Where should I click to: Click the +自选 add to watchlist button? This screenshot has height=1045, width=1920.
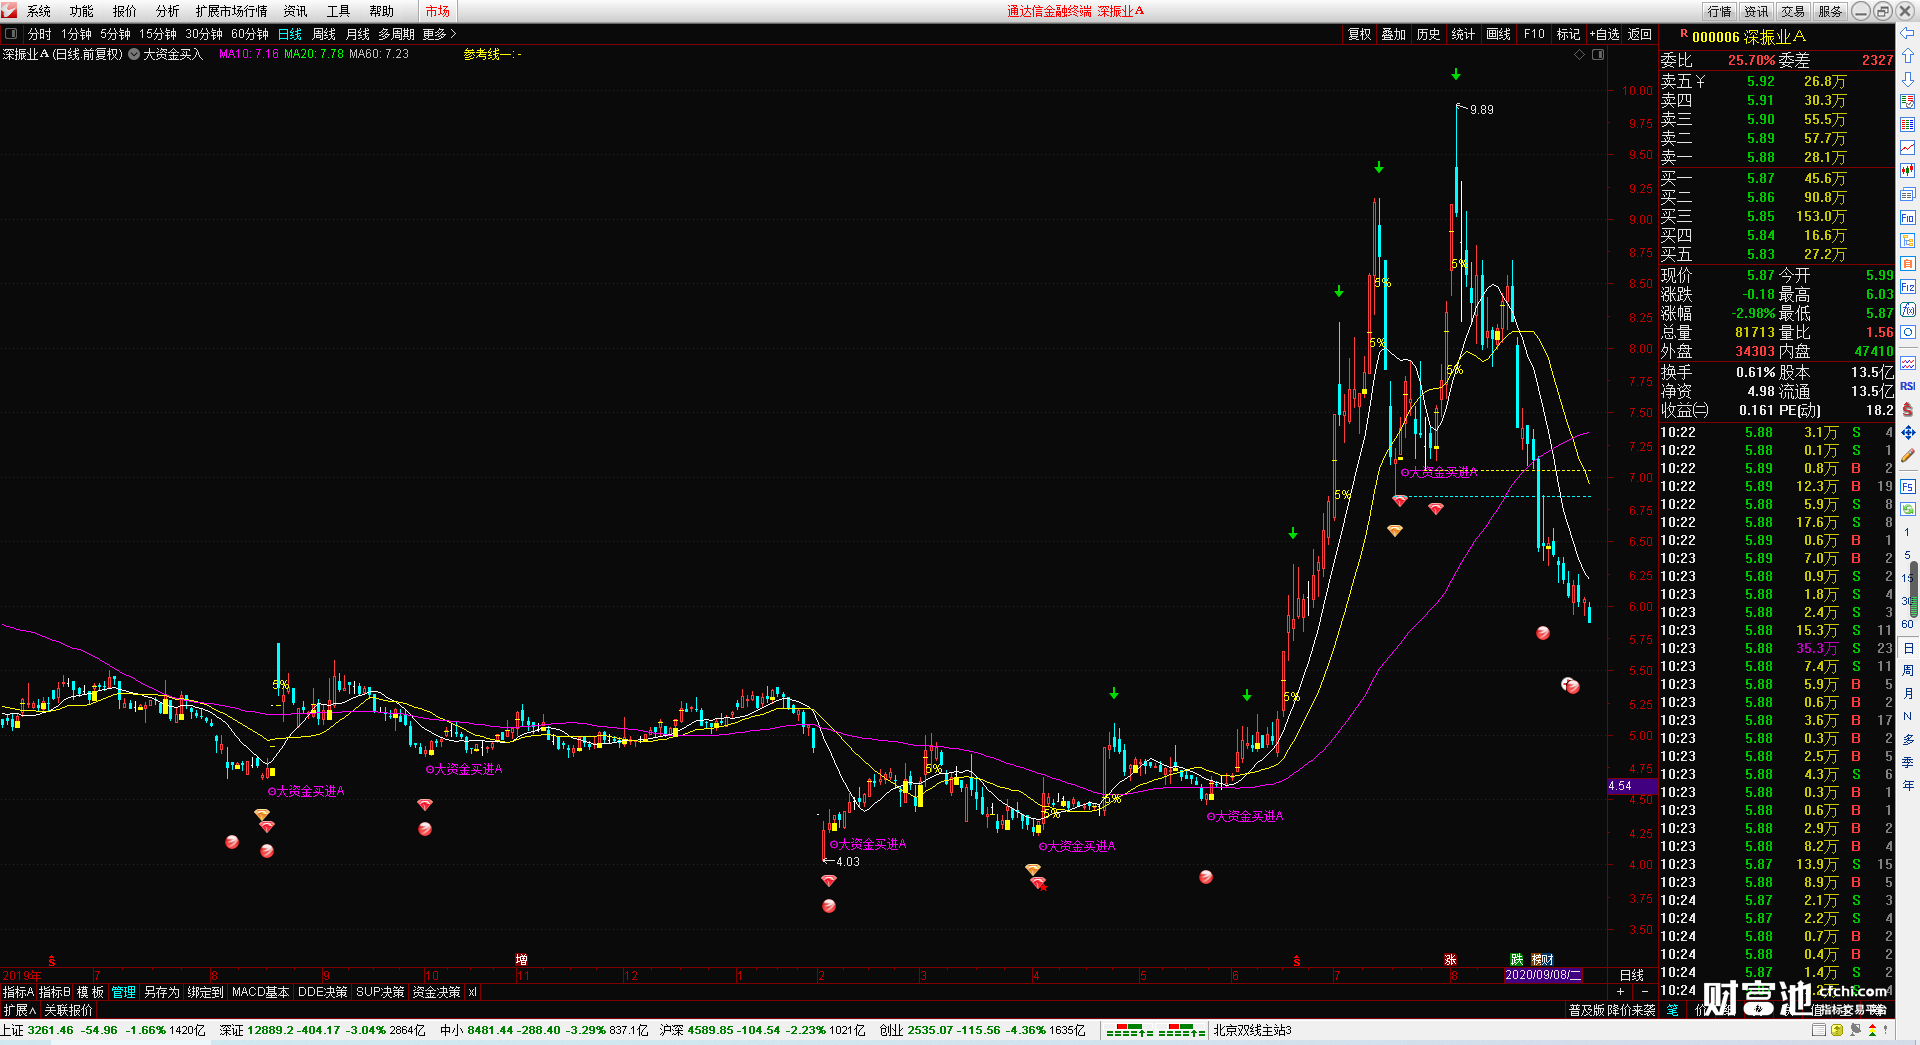[1605, 34]
